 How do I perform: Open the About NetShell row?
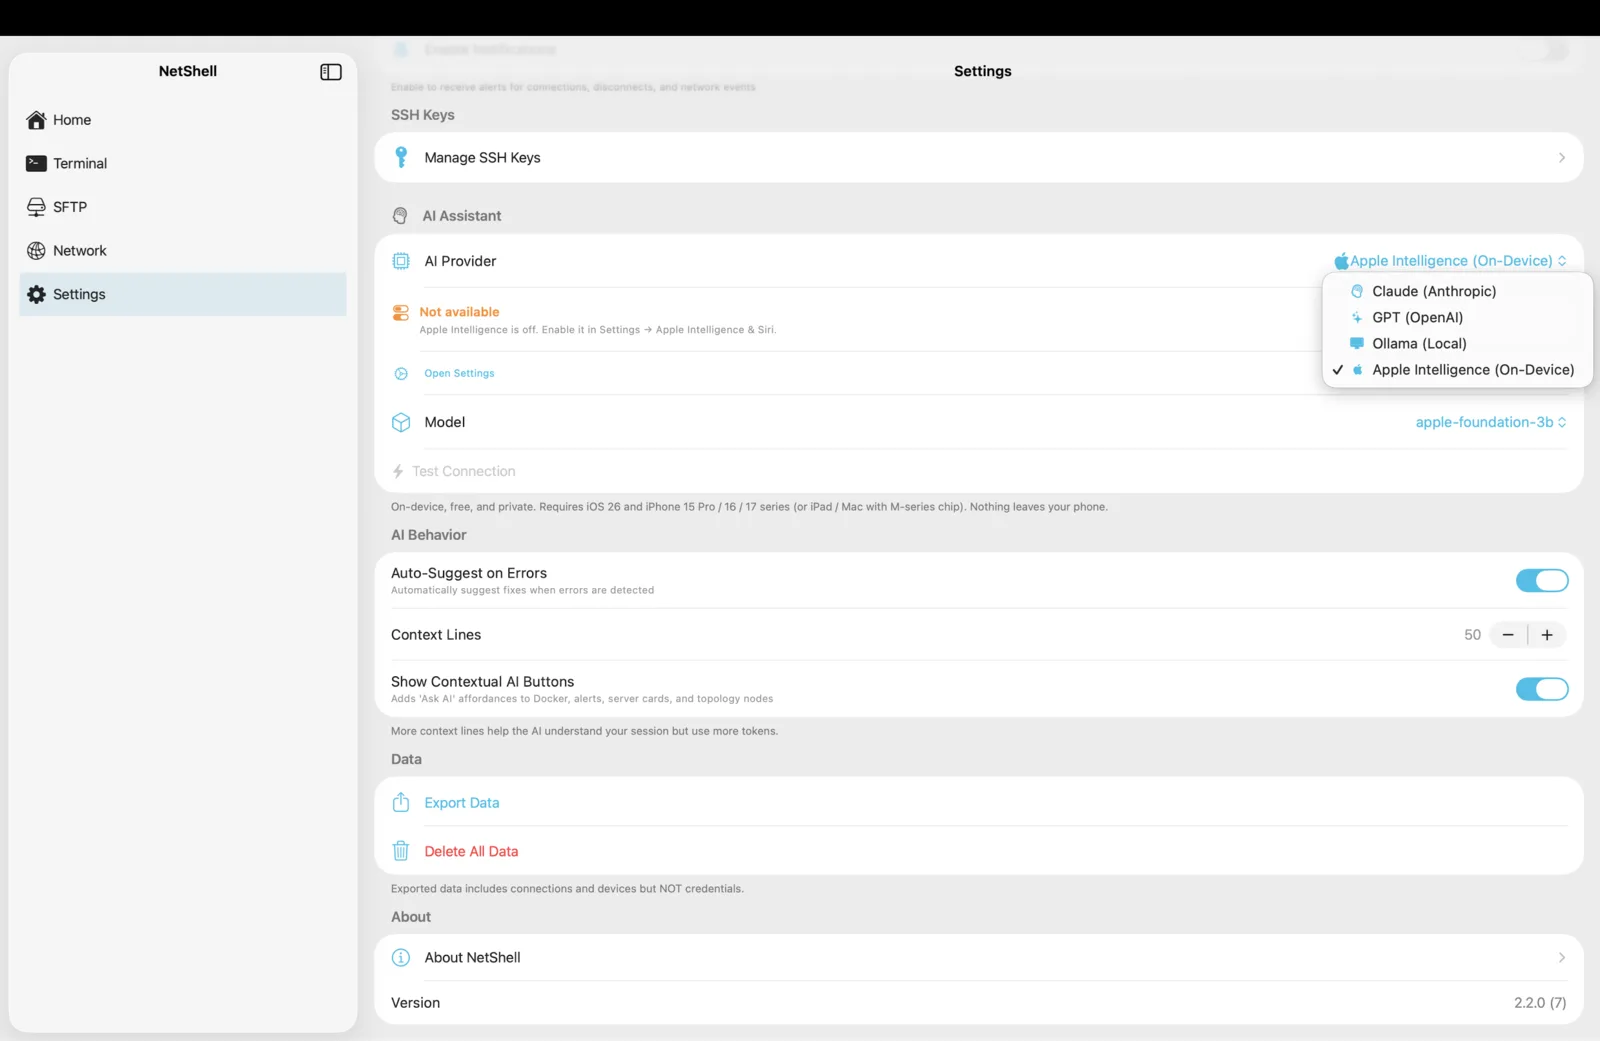(979, 957)
